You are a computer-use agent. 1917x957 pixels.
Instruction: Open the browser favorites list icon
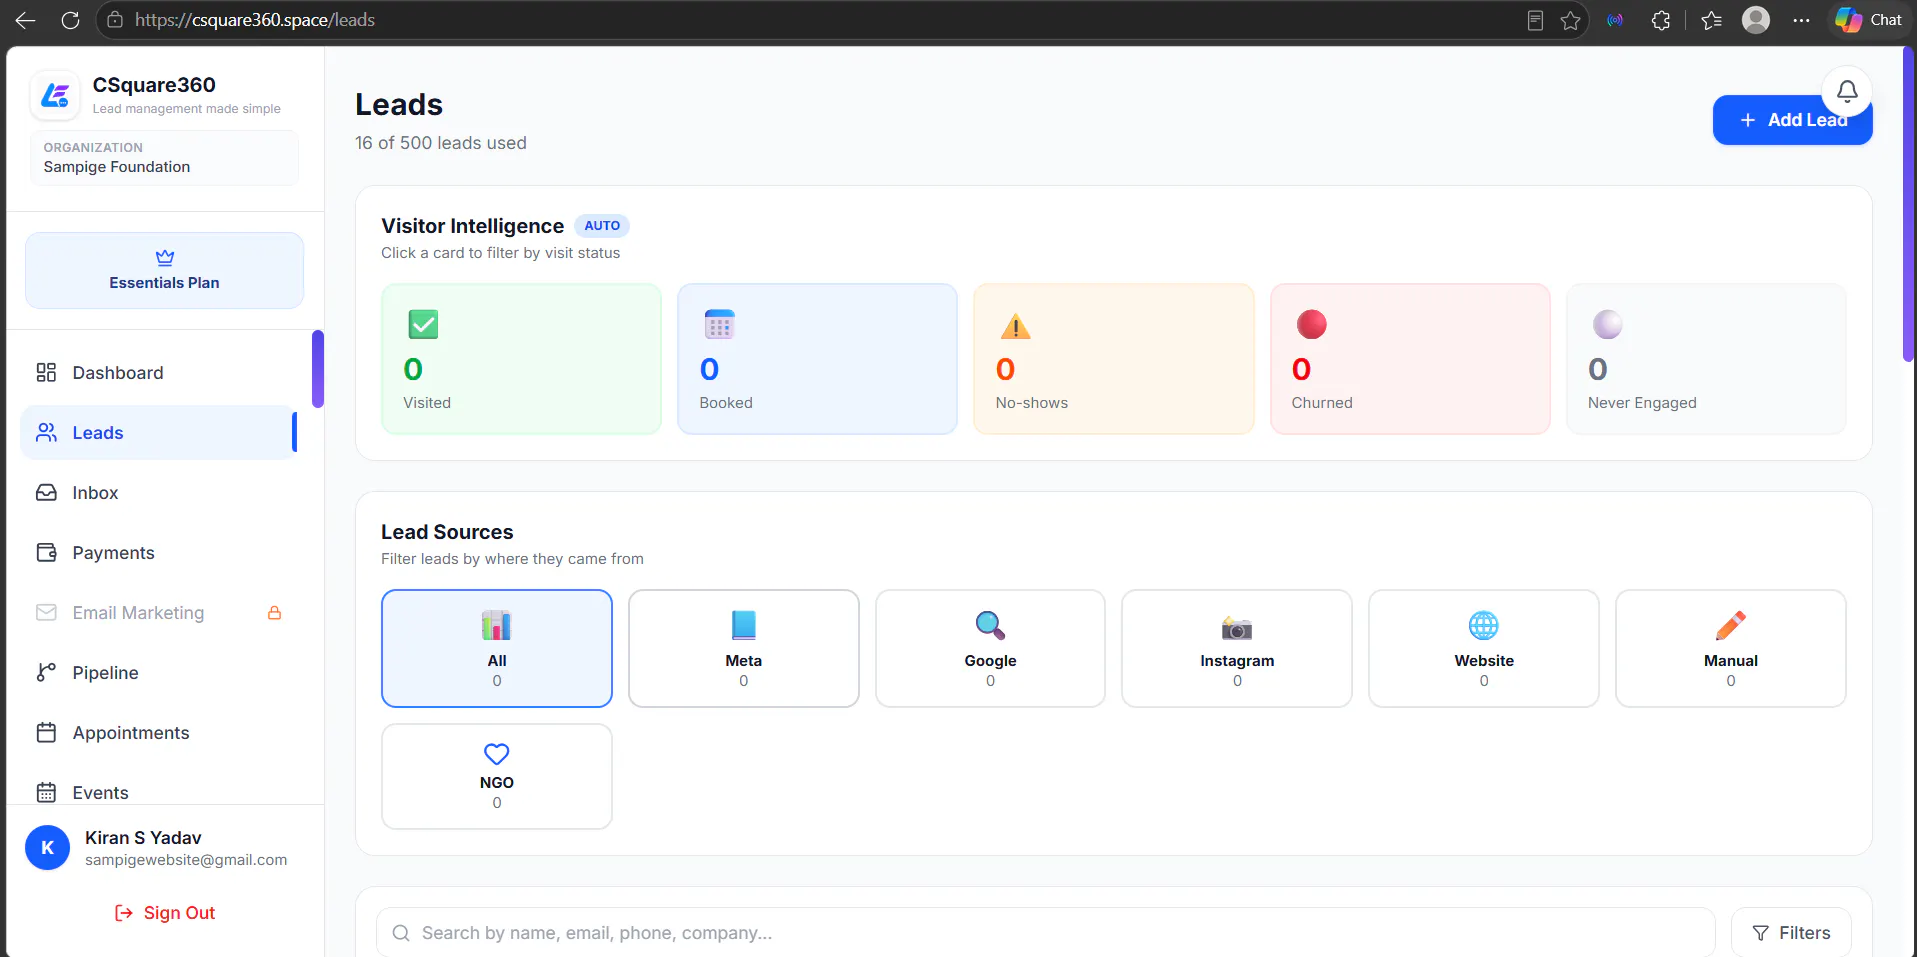[1711, 20]
